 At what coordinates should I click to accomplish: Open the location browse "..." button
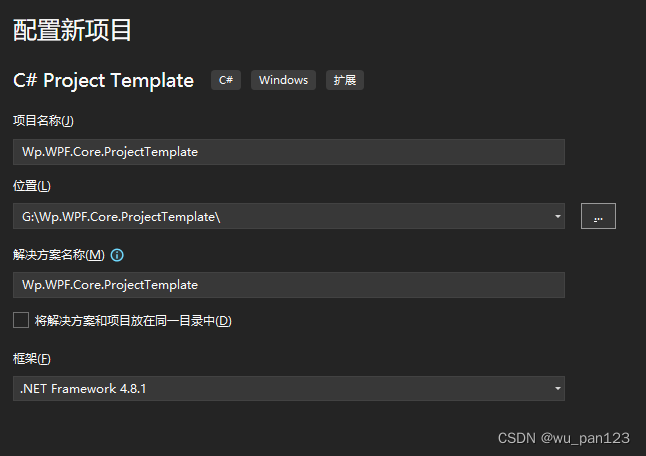point(598,216)
